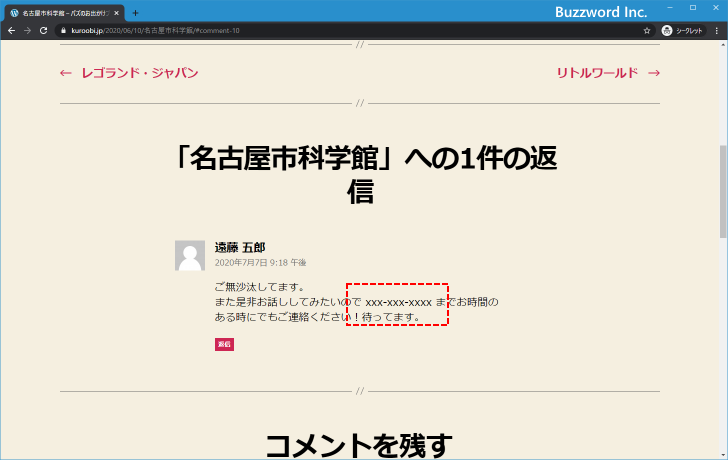
Task: Click the comment text ご無沙汰してます。
Action: (260, 287)
